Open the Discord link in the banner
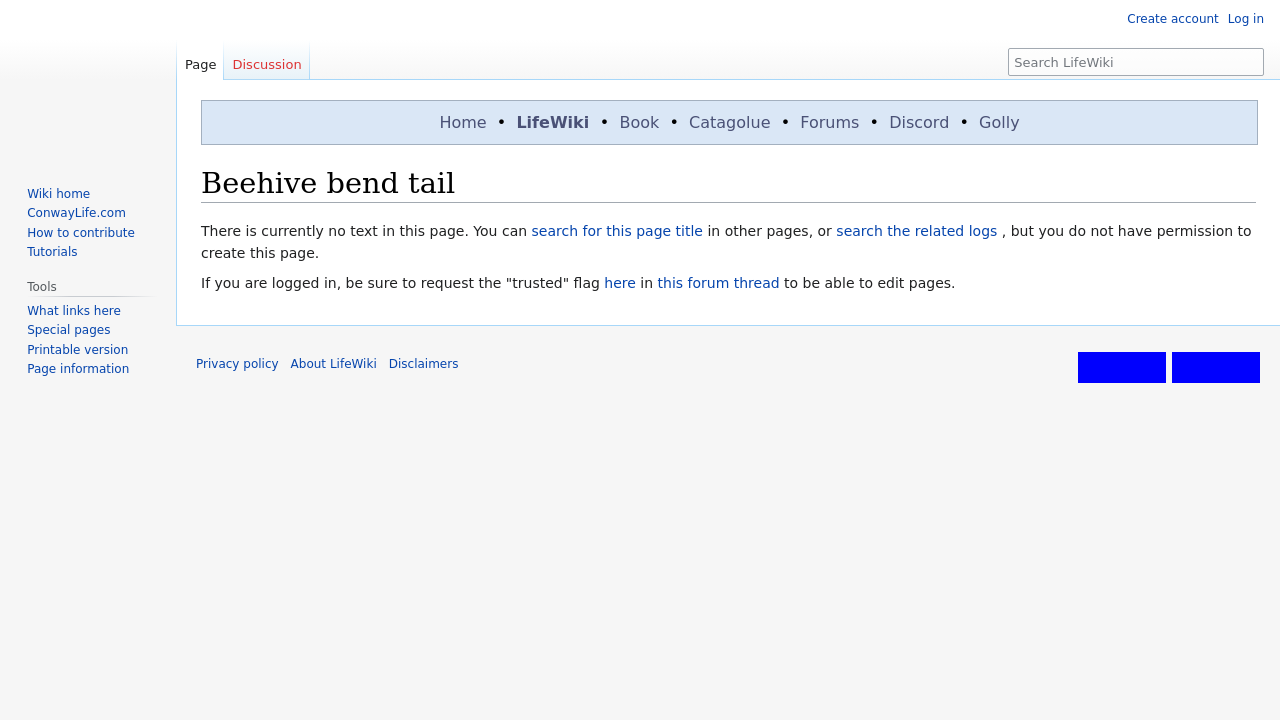The image size is (1280, 720). (x=918, y=122)
